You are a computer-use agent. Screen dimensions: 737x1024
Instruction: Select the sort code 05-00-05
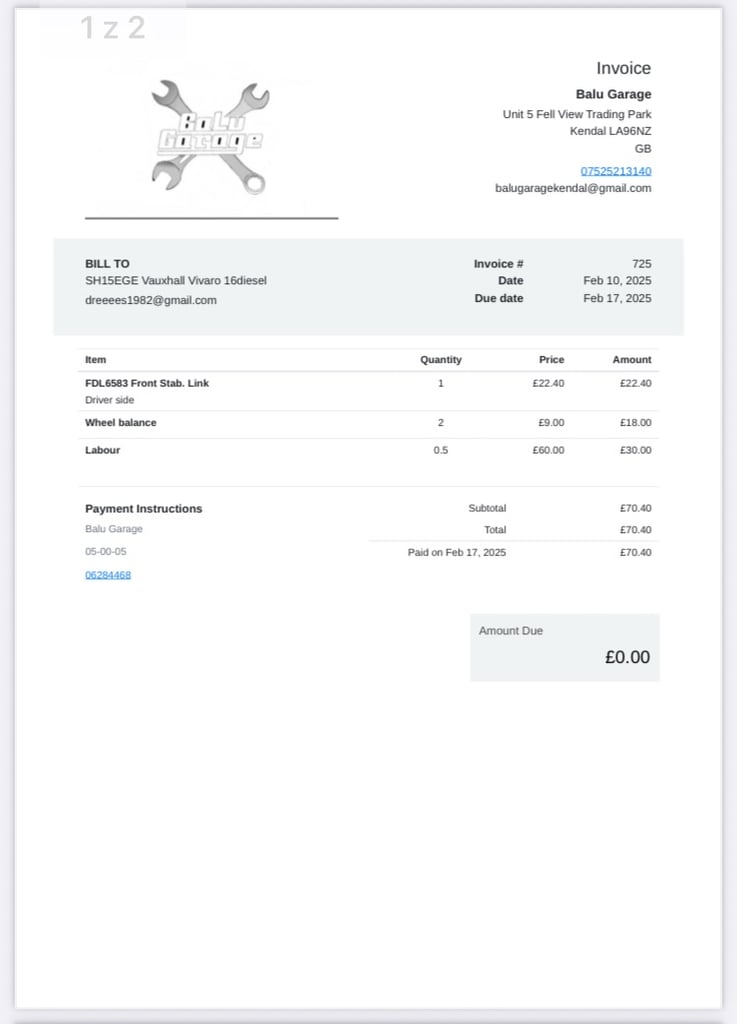coord(106,551)
